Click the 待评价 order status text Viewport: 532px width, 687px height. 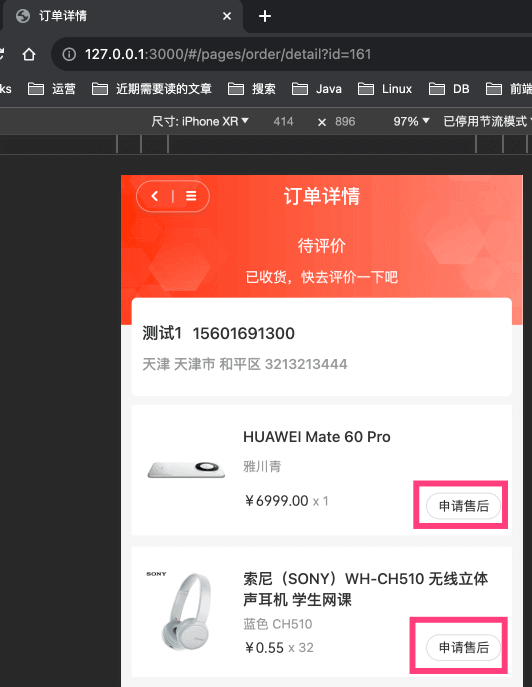click(x=322, y=245)
